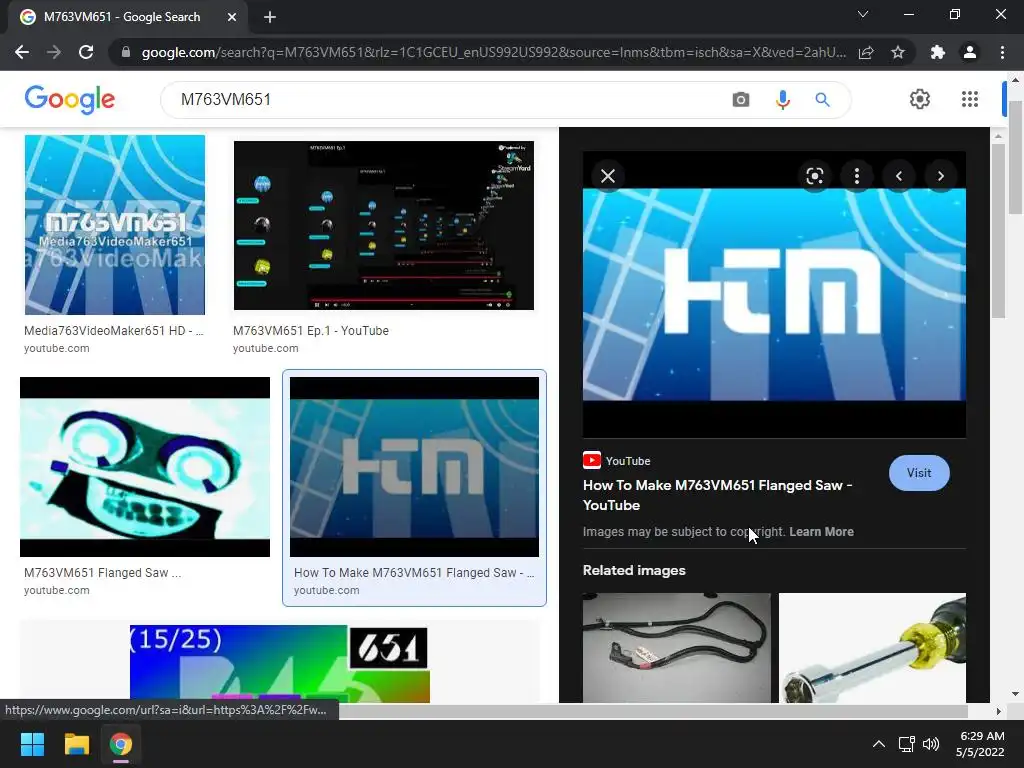This screenshot has width=1024, height=768.
Task: Click the Google Lens icon in preview
Action: 814,176
